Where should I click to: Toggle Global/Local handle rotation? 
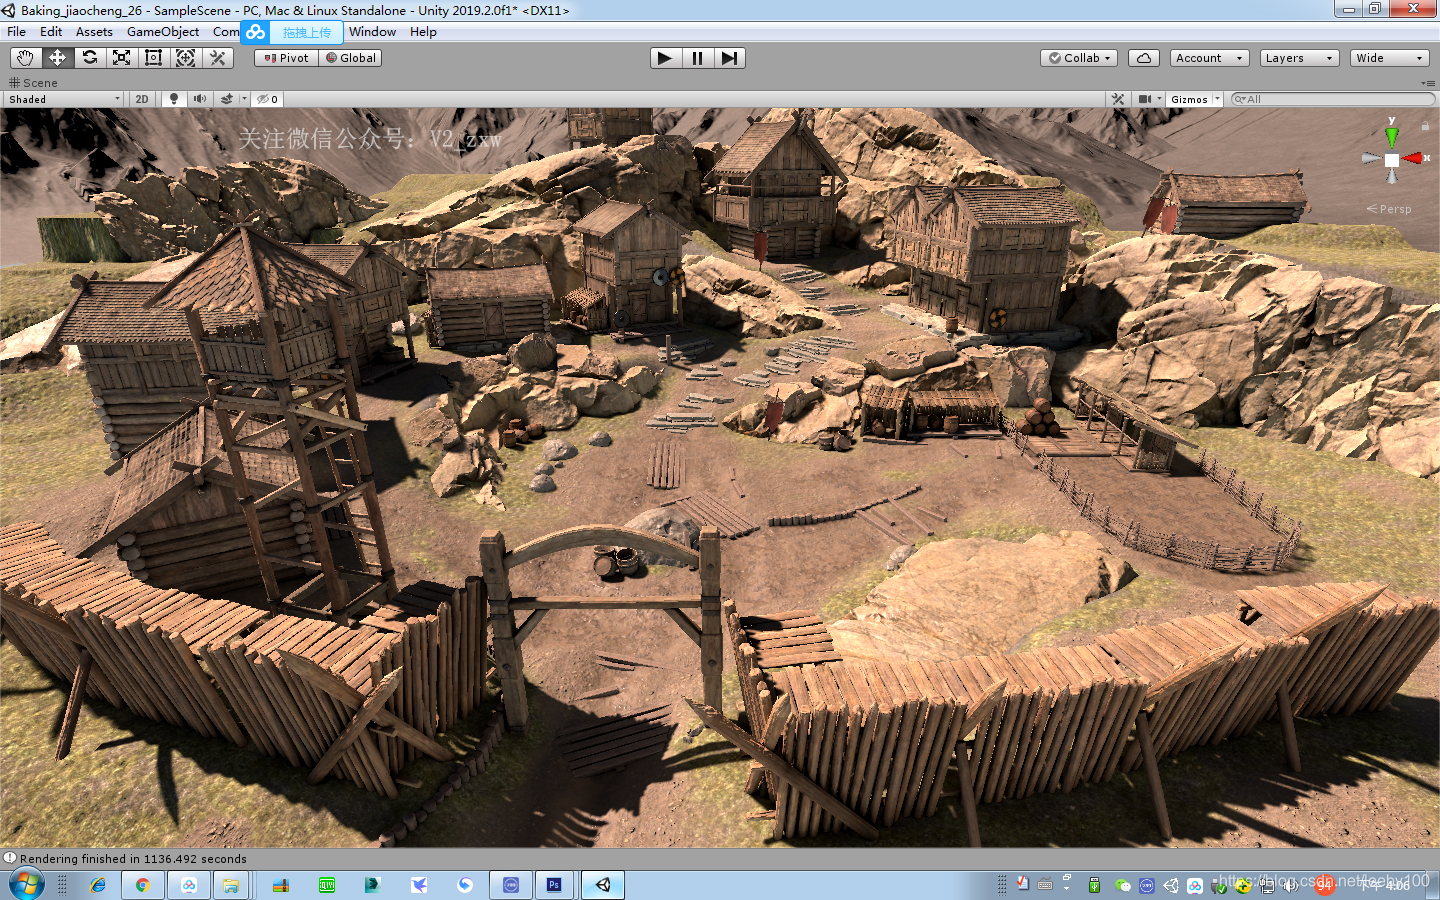click(350, 58)
